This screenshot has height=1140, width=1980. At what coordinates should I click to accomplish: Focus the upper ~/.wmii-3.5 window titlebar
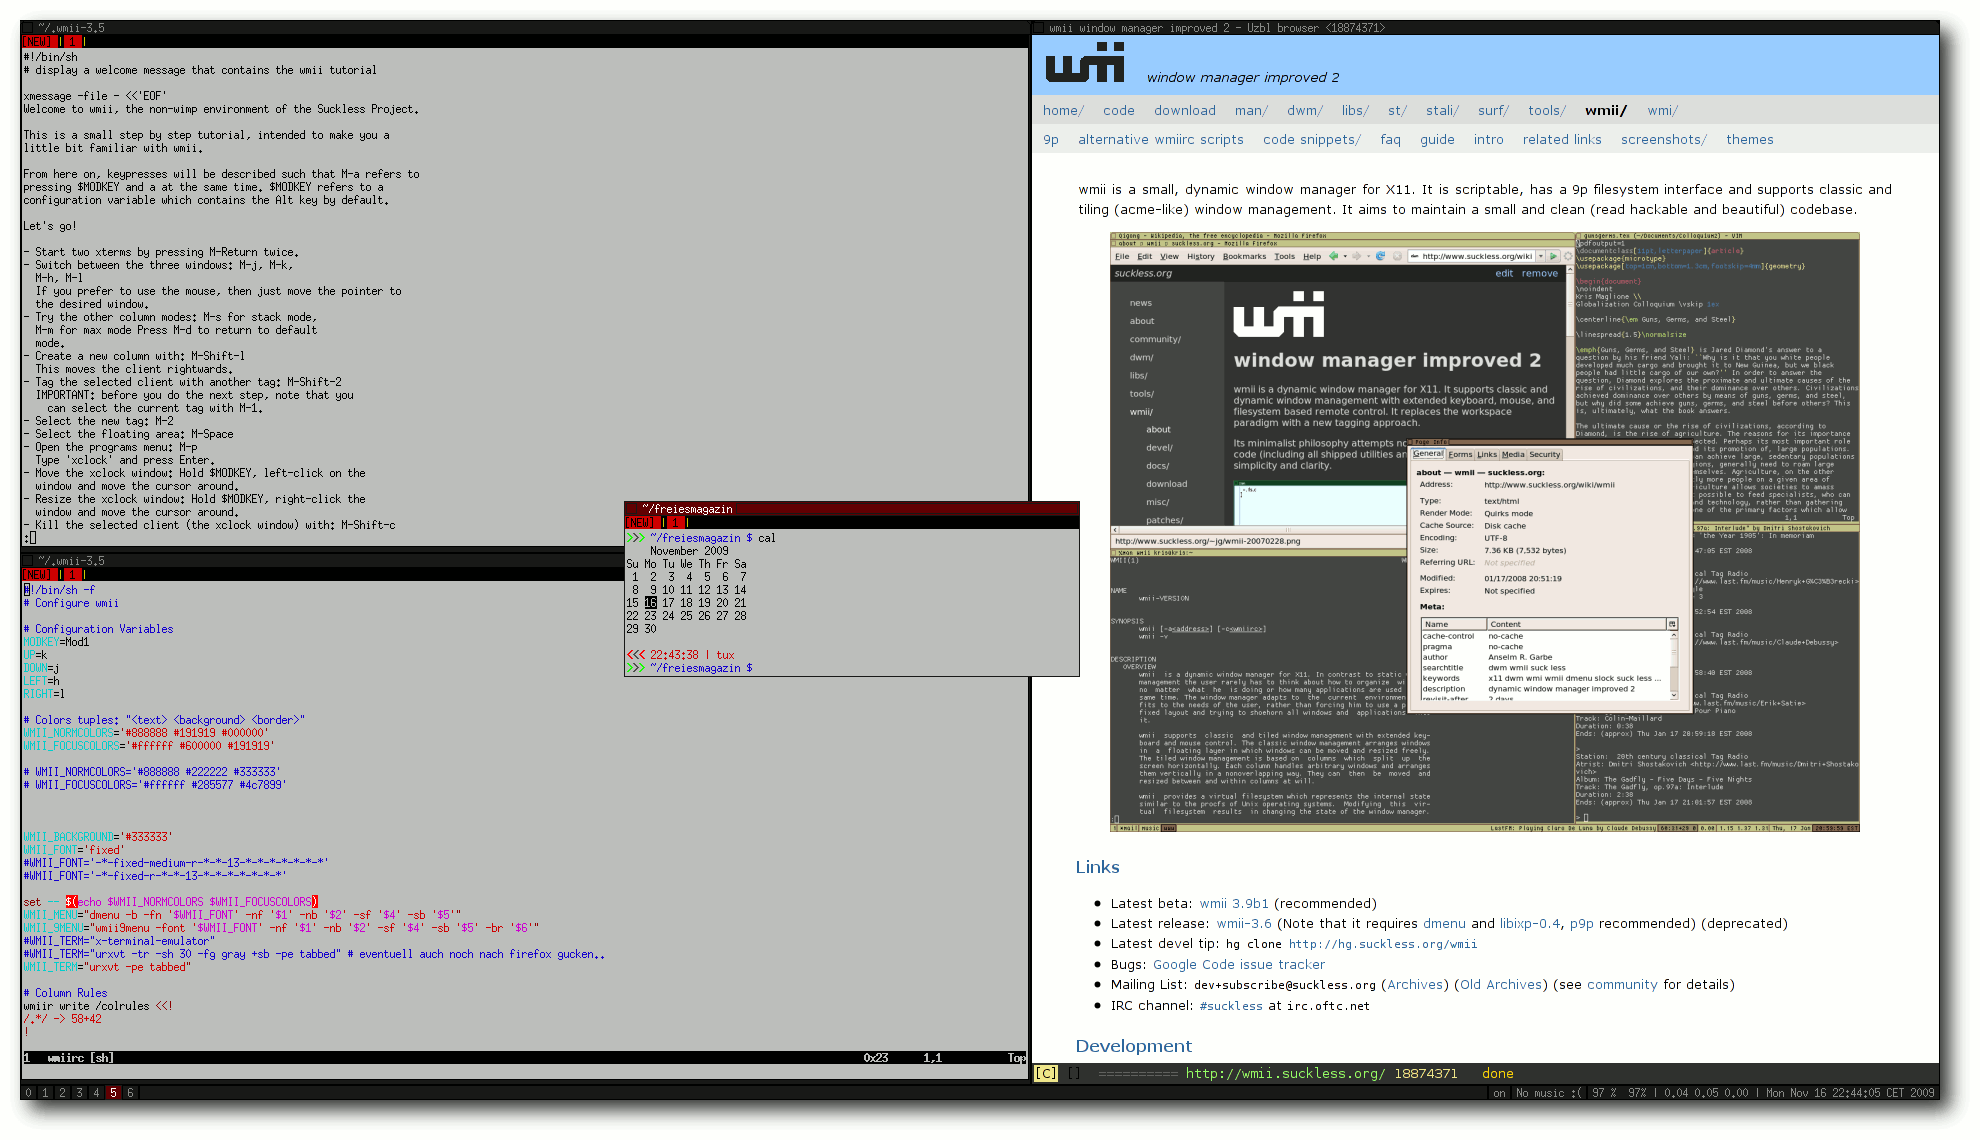[526, 28]
